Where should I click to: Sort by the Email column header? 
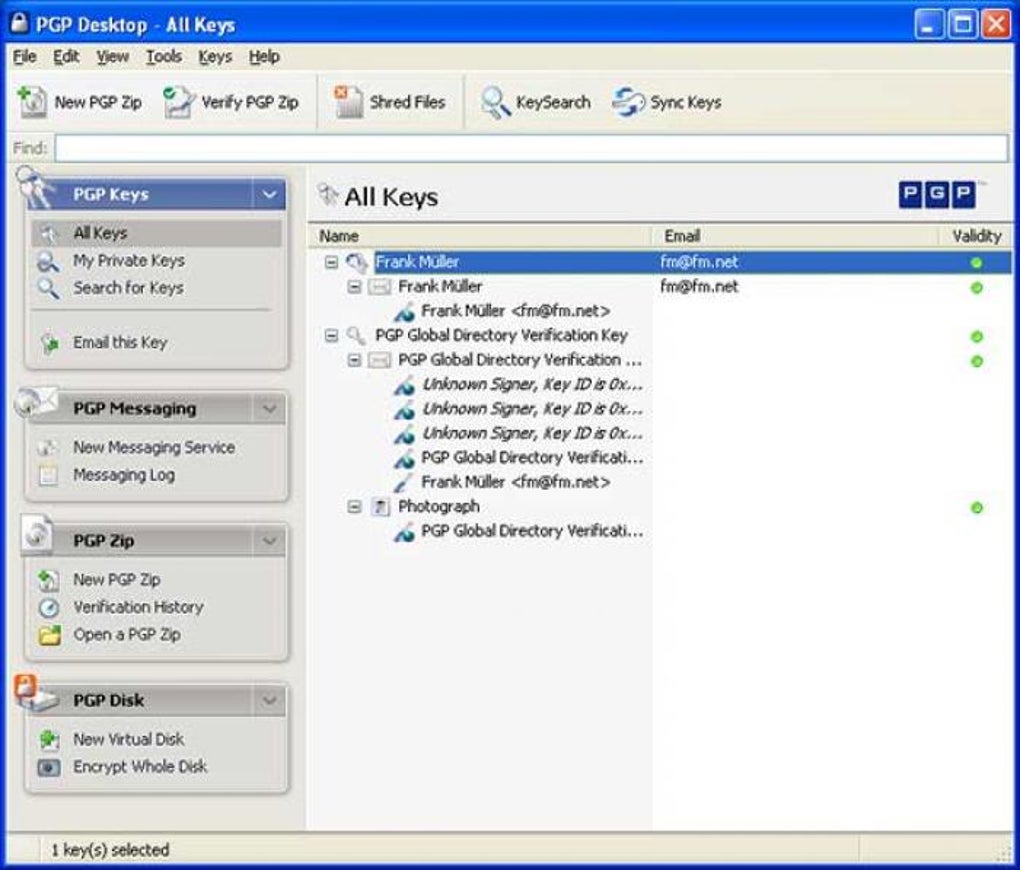[795, 236]
